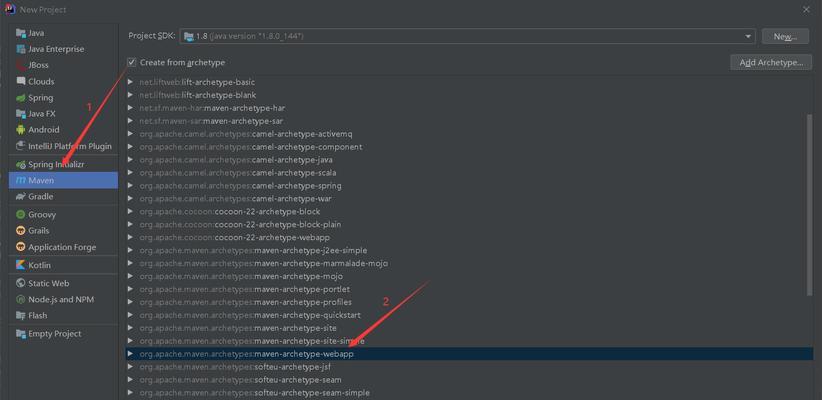
Task: Click the Java Enterprise icon
Action: pyautogui.click(x=21, y=49)
